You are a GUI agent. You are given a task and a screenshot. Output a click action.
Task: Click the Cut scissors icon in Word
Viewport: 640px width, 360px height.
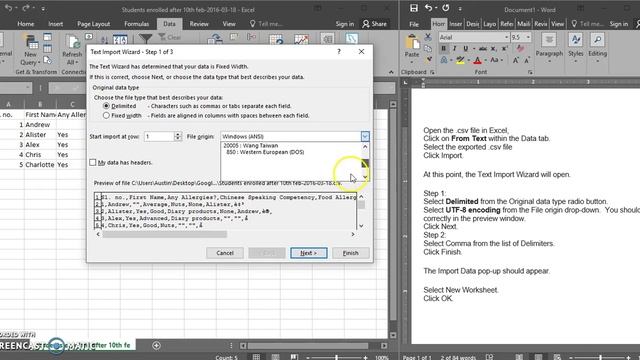[428, 37]
